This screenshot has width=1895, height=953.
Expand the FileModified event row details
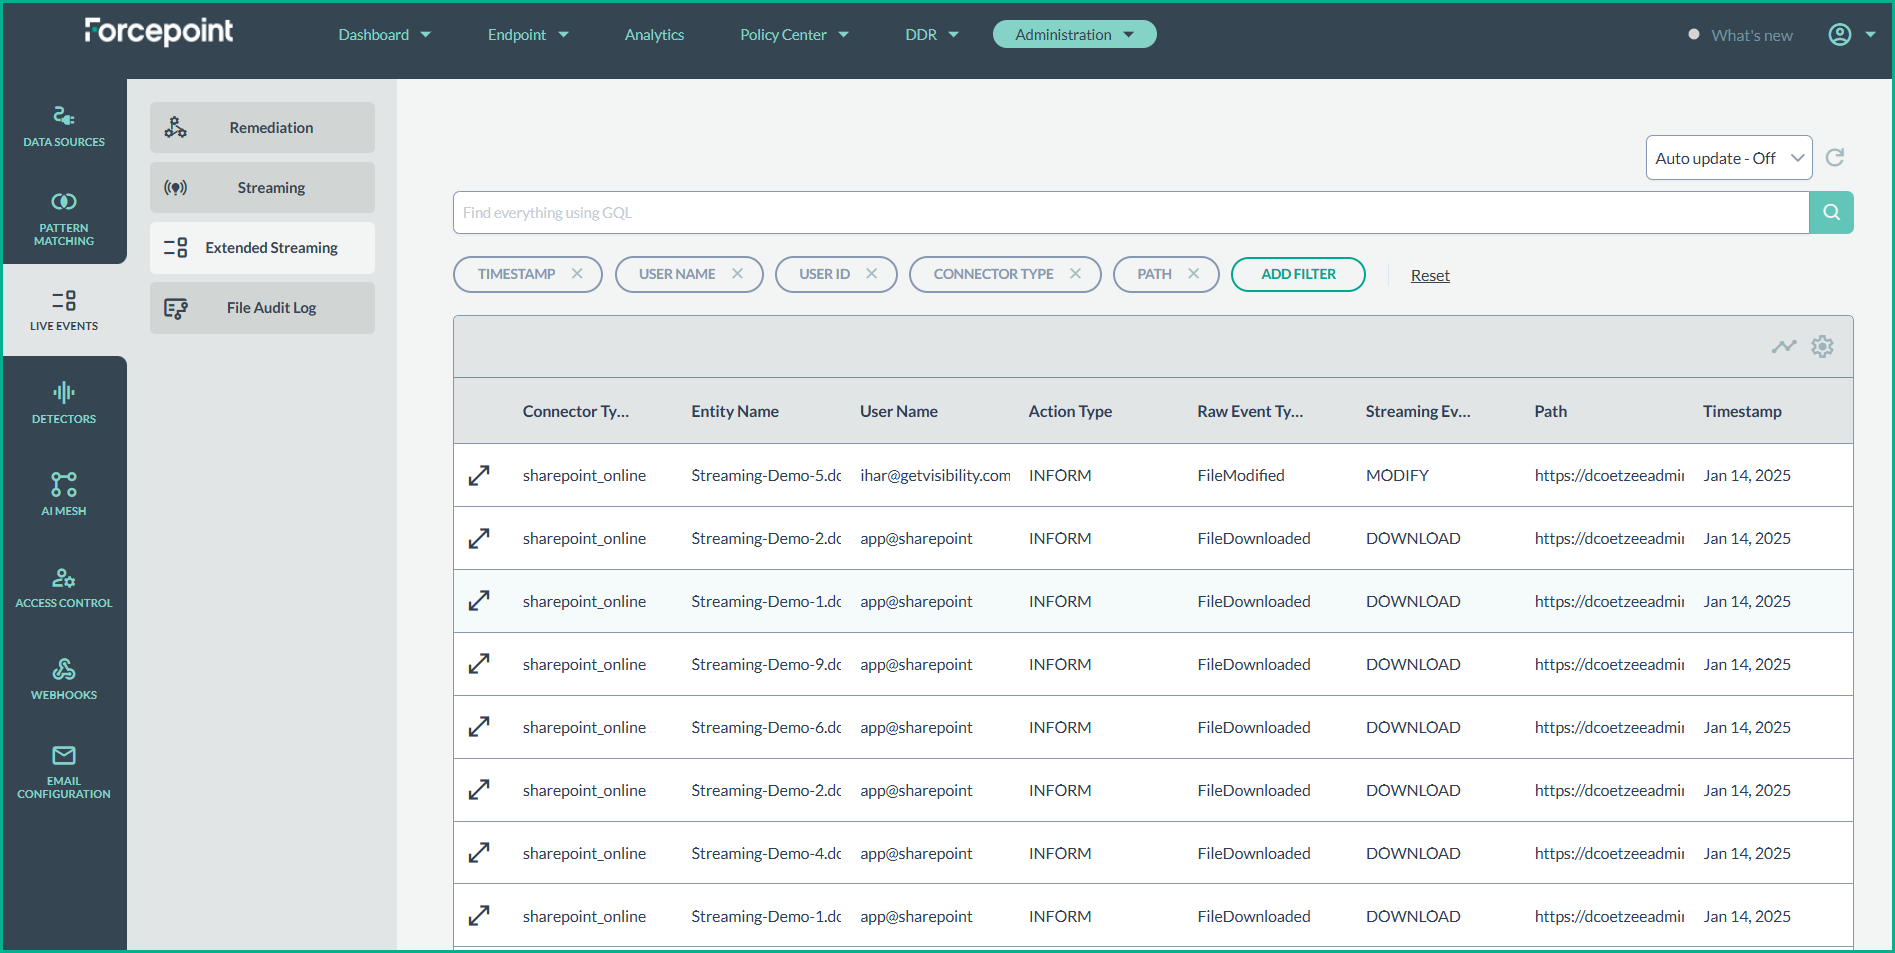[479, 476]
